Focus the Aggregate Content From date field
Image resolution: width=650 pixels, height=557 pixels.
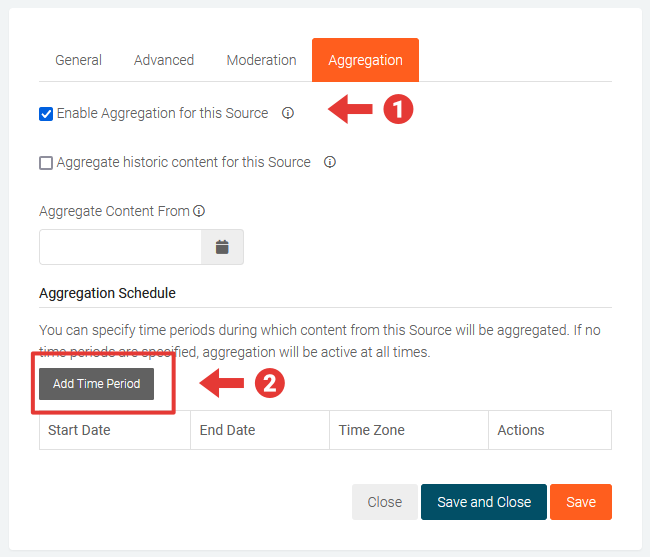pyautogui.click(x=120, y=247)
